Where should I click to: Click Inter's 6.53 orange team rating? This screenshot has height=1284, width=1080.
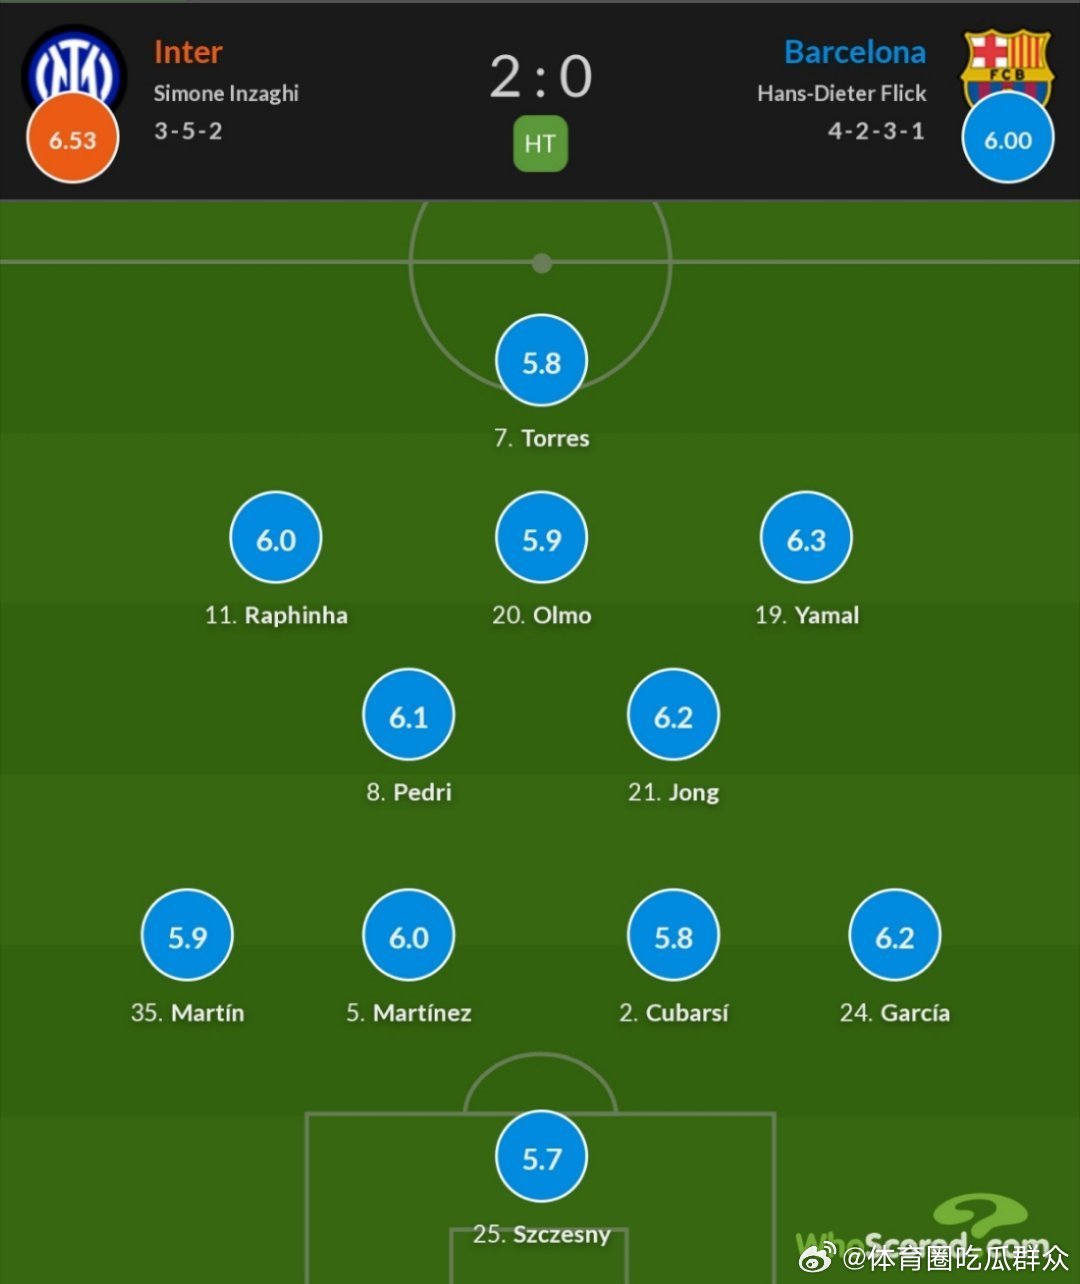click(73, 139)
